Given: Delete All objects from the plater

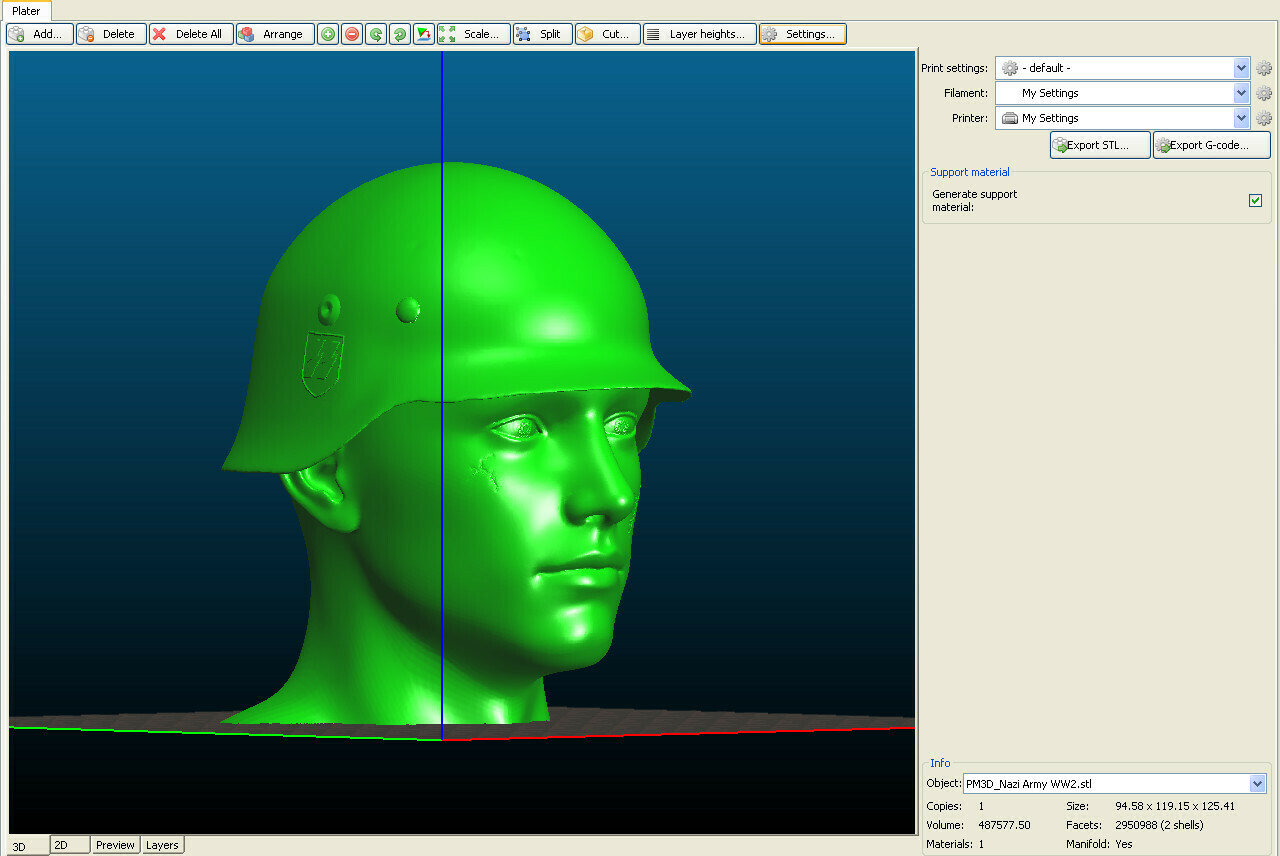Looking at the screenshot, I should click(x=190, y=33).
